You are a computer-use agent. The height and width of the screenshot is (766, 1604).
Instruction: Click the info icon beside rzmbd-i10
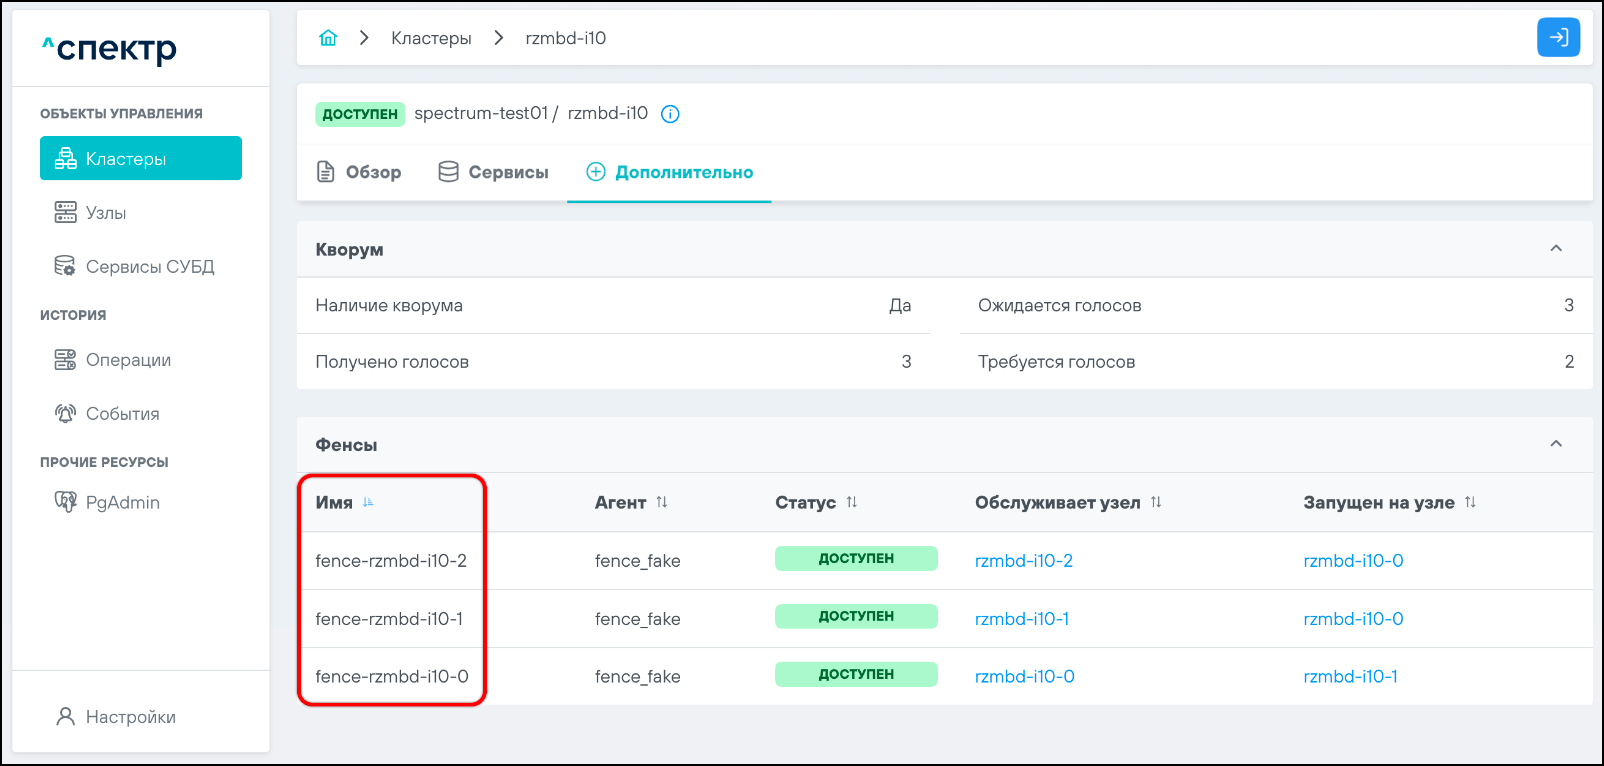(x=671, y=114)
